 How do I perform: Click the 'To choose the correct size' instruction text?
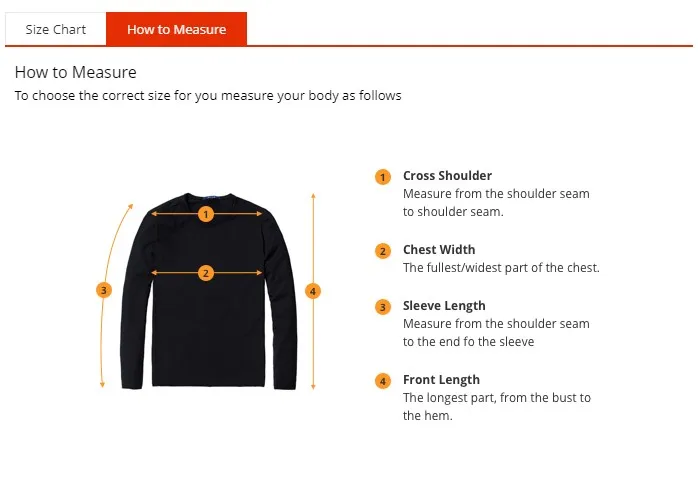pos(208,96)
